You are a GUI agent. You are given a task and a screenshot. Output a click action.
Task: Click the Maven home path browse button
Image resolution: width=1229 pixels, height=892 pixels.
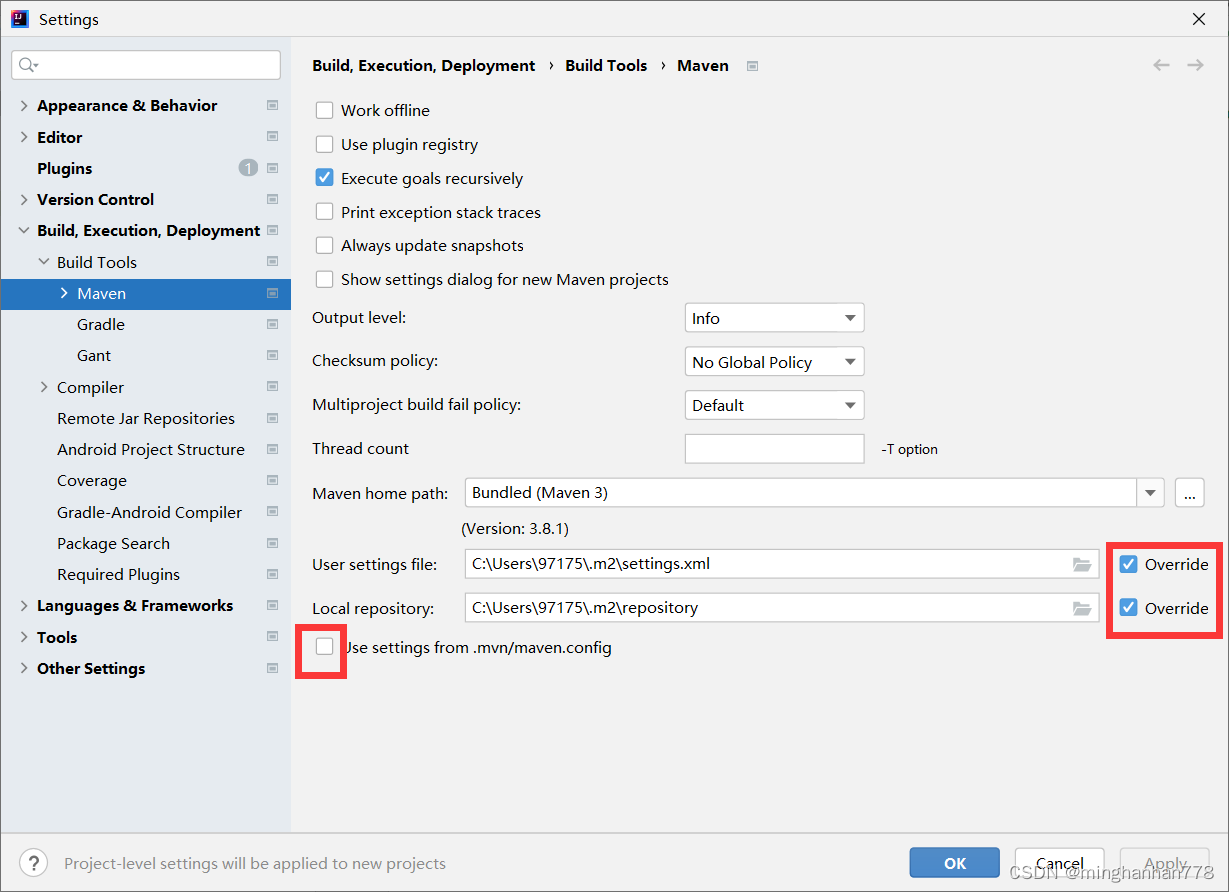point(1189,492)
